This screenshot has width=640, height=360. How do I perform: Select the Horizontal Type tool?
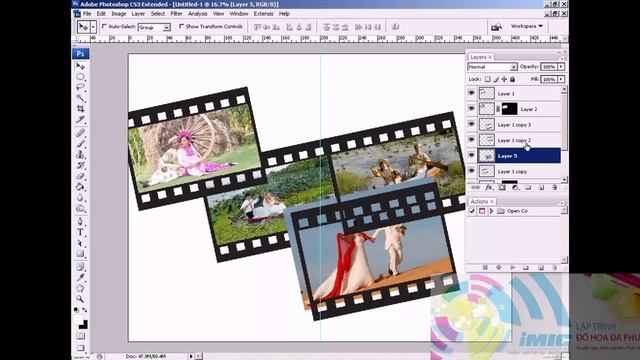point(80,232)
